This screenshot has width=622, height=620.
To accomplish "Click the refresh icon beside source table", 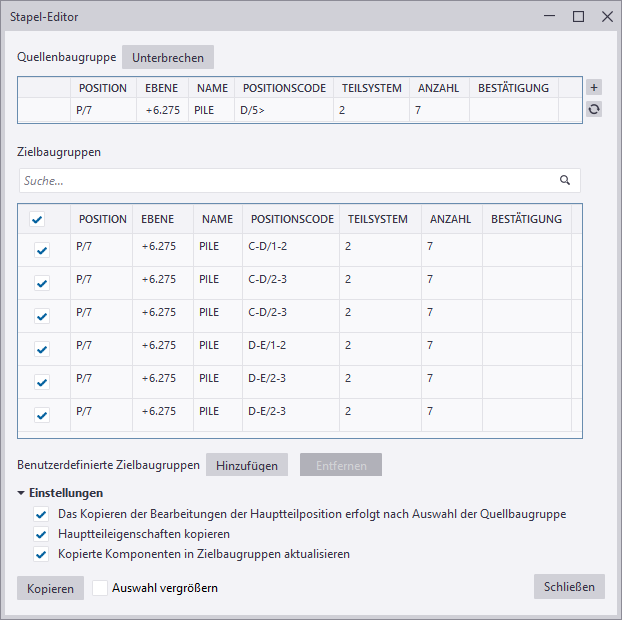I will 594,110.
